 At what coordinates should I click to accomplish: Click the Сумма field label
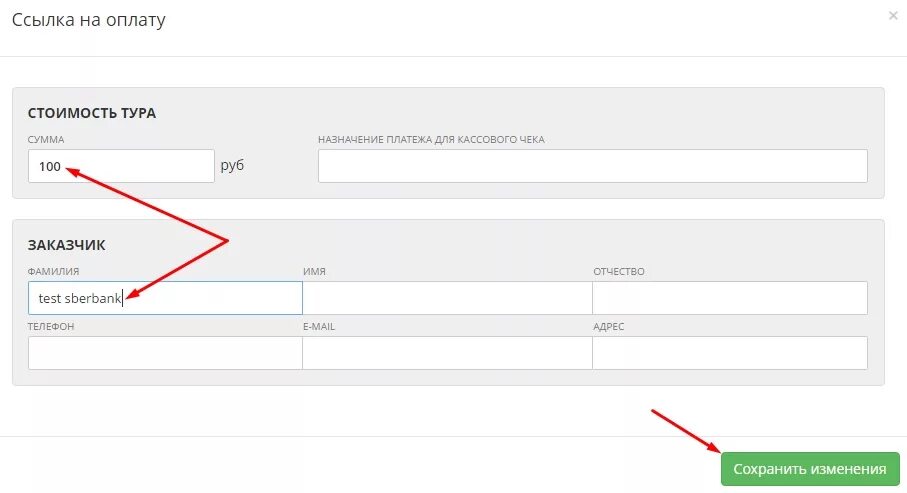coord(46,139)
